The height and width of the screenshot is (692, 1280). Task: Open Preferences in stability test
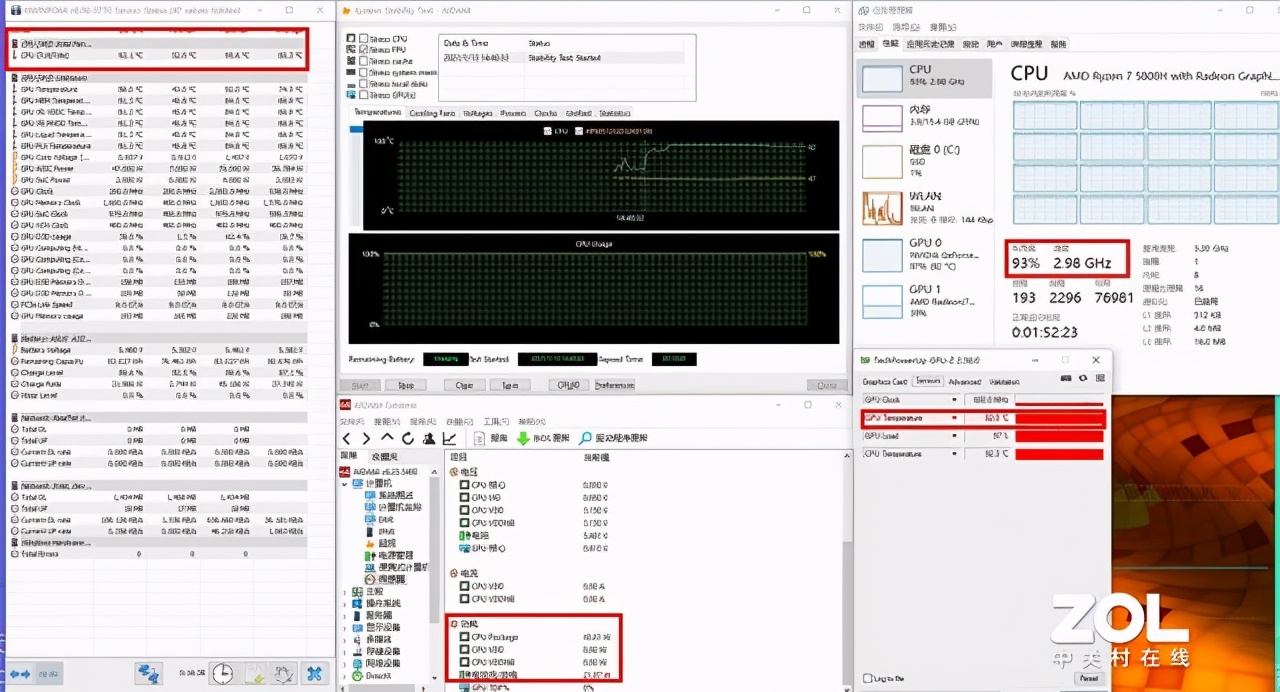coord(615,385)
